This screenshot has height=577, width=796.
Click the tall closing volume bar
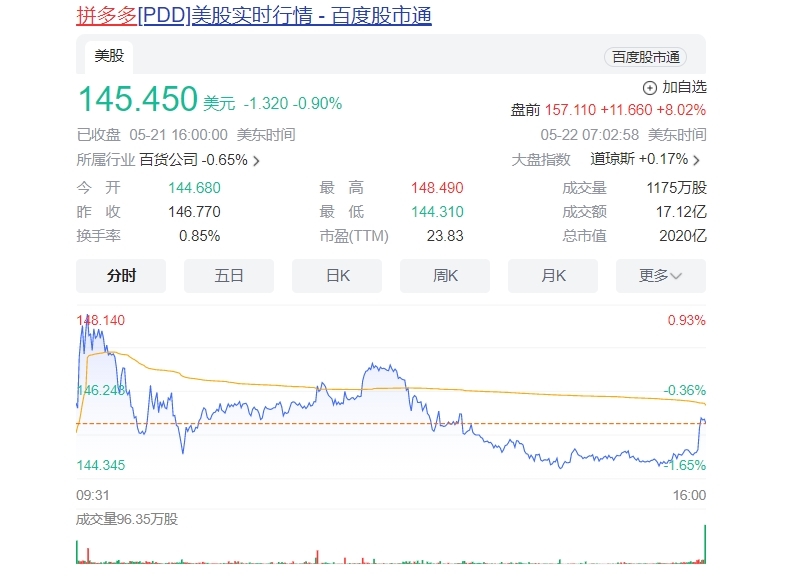[x=705, y=544]
